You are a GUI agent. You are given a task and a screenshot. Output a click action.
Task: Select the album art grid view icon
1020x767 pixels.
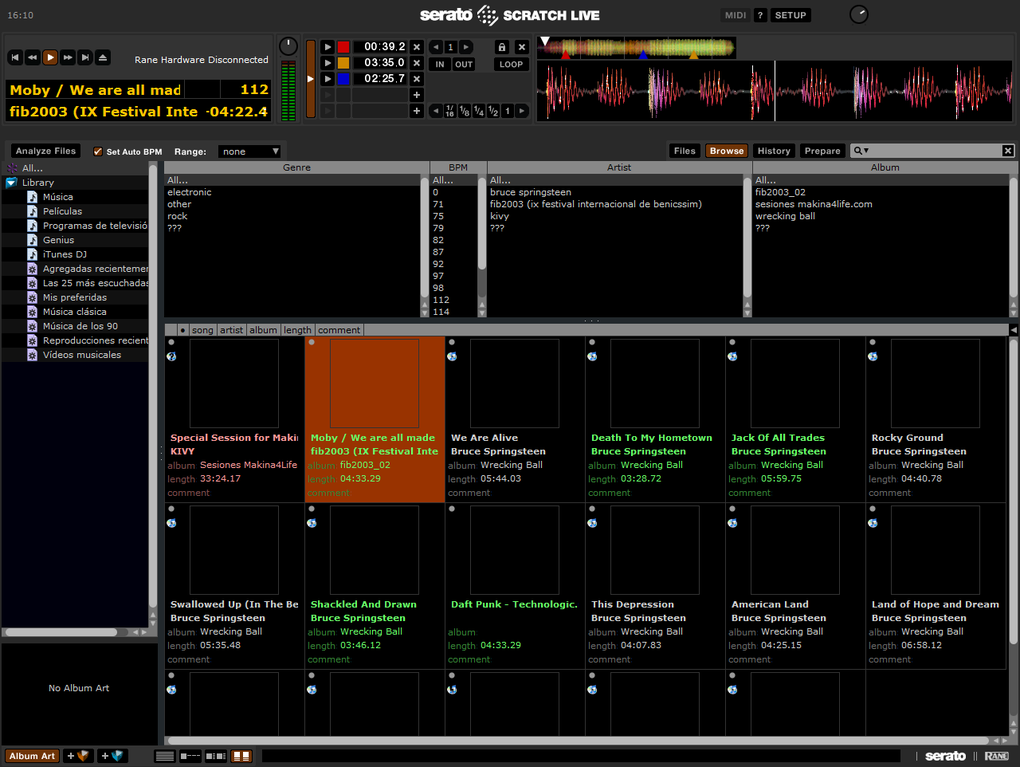click(241, 756)
